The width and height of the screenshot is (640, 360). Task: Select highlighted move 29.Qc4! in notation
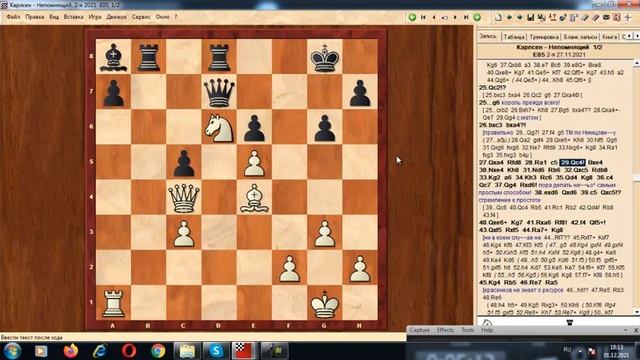pyautogui.click(x=572, y=162)
